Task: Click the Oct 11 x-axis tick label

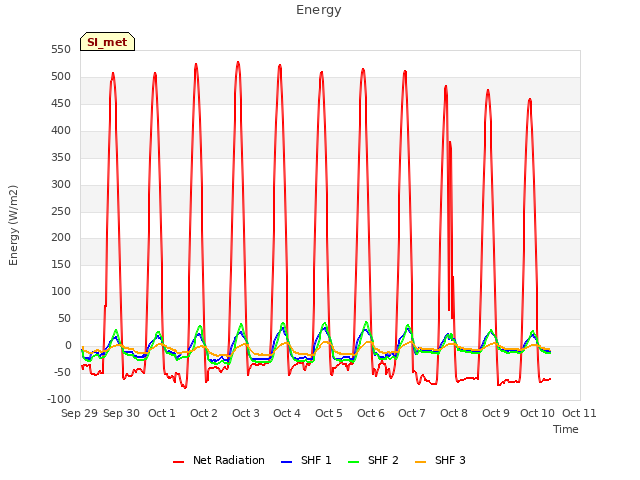Action: click(x=579, y=413)
